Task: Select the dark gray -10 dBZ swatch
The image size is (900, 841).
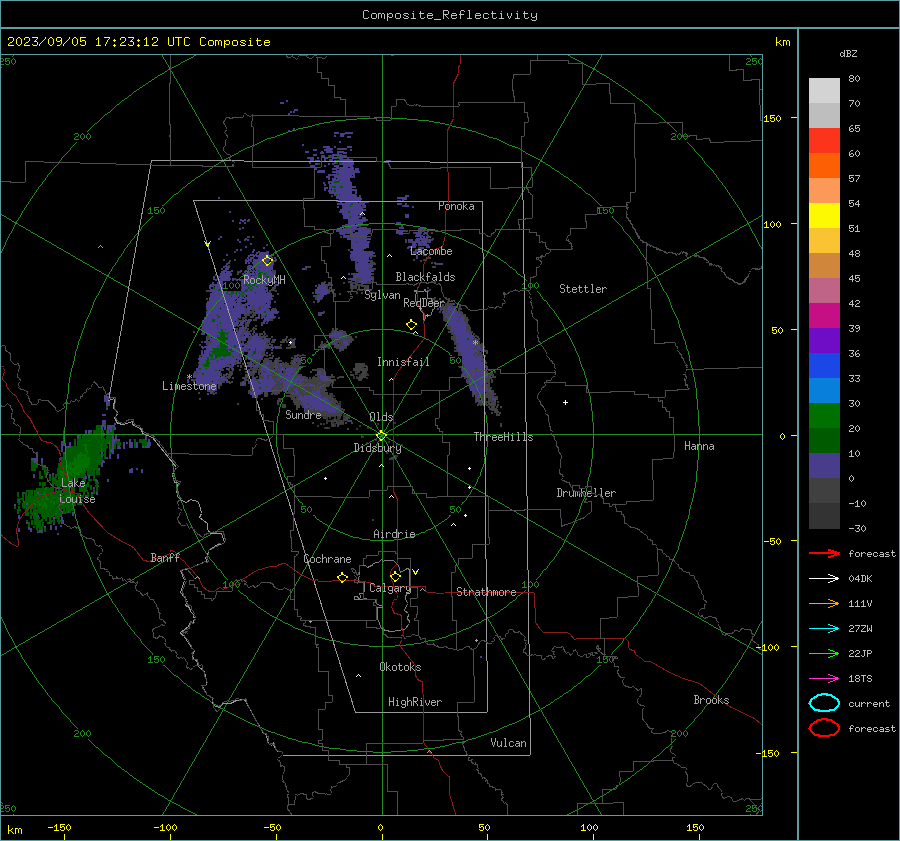Action: [824, 516]
